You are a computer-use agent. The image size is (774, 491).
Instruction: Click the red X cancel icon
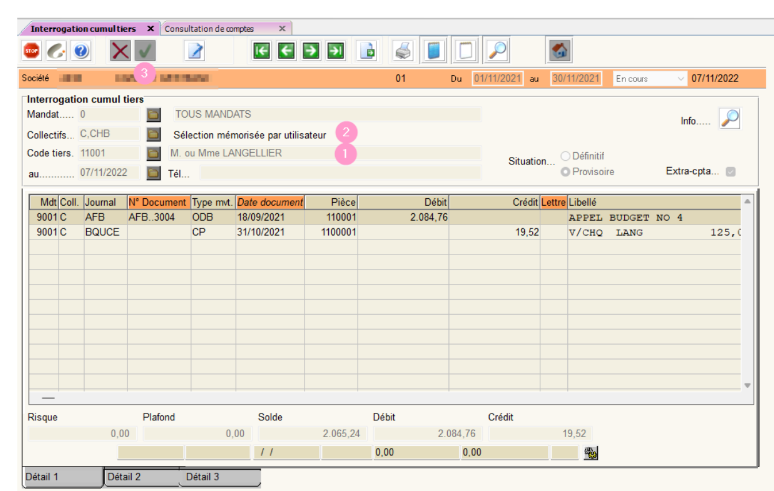(121, 50)
